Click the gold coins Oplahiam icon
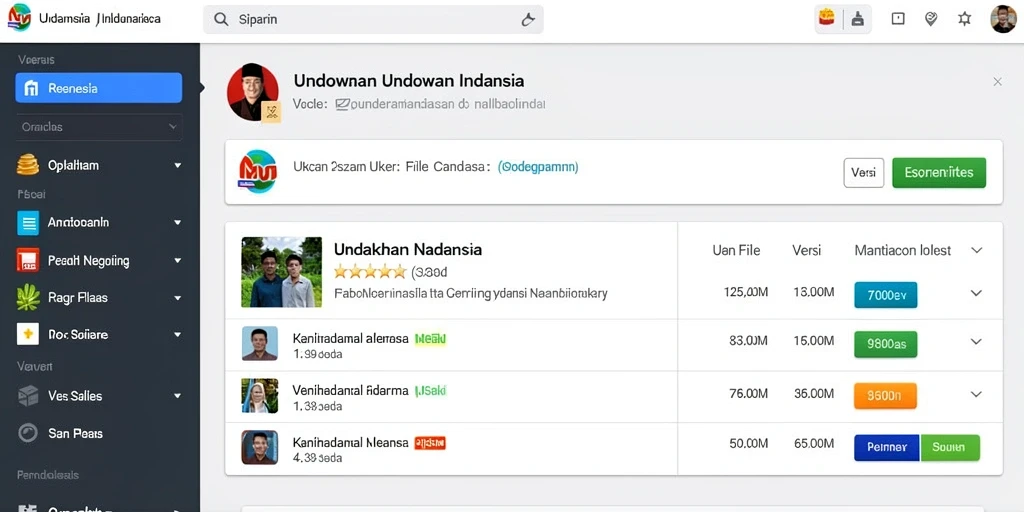 pyautogui.click(x=27, y=165)
